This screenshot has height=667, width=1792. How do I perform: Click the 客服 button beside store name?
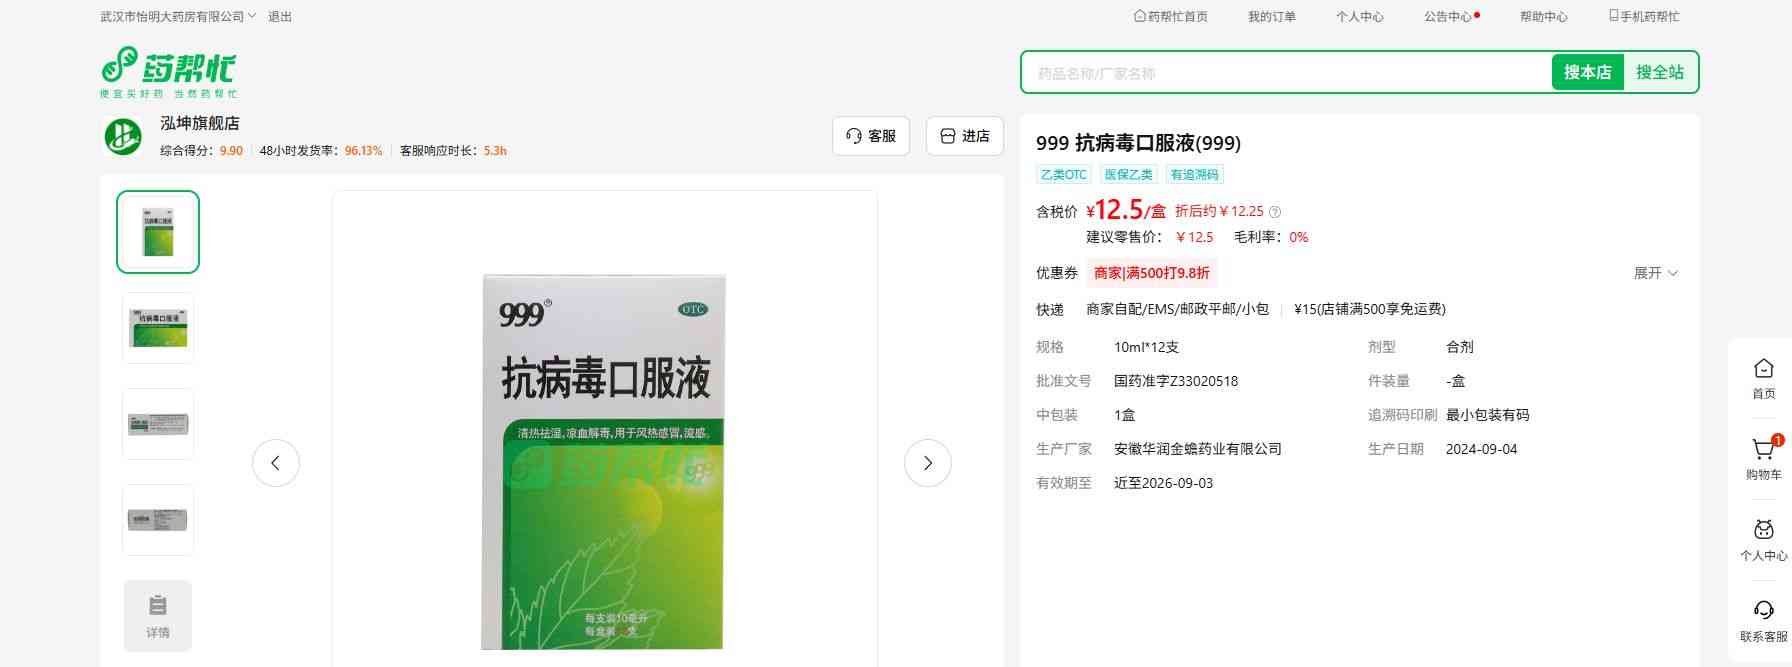click(x=870, y=136)
